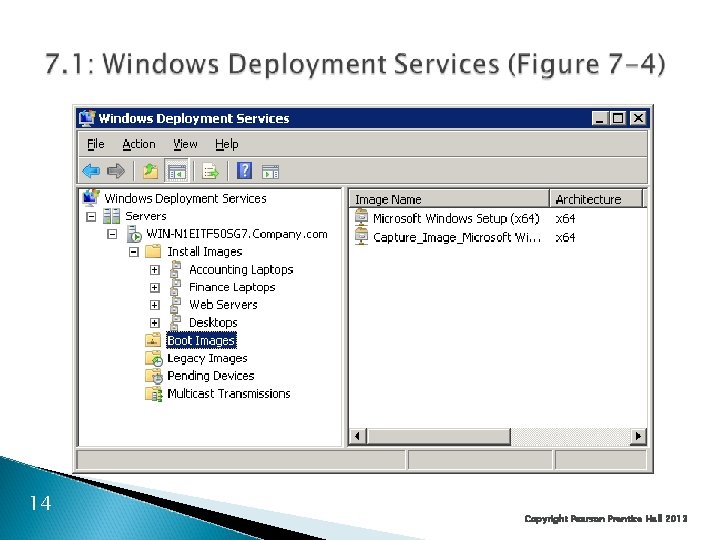Image resolution: width=720 pixels, height=540 pixels.
Task: Expand the Accounting Laptops group
Action: [x=155, y=270]
